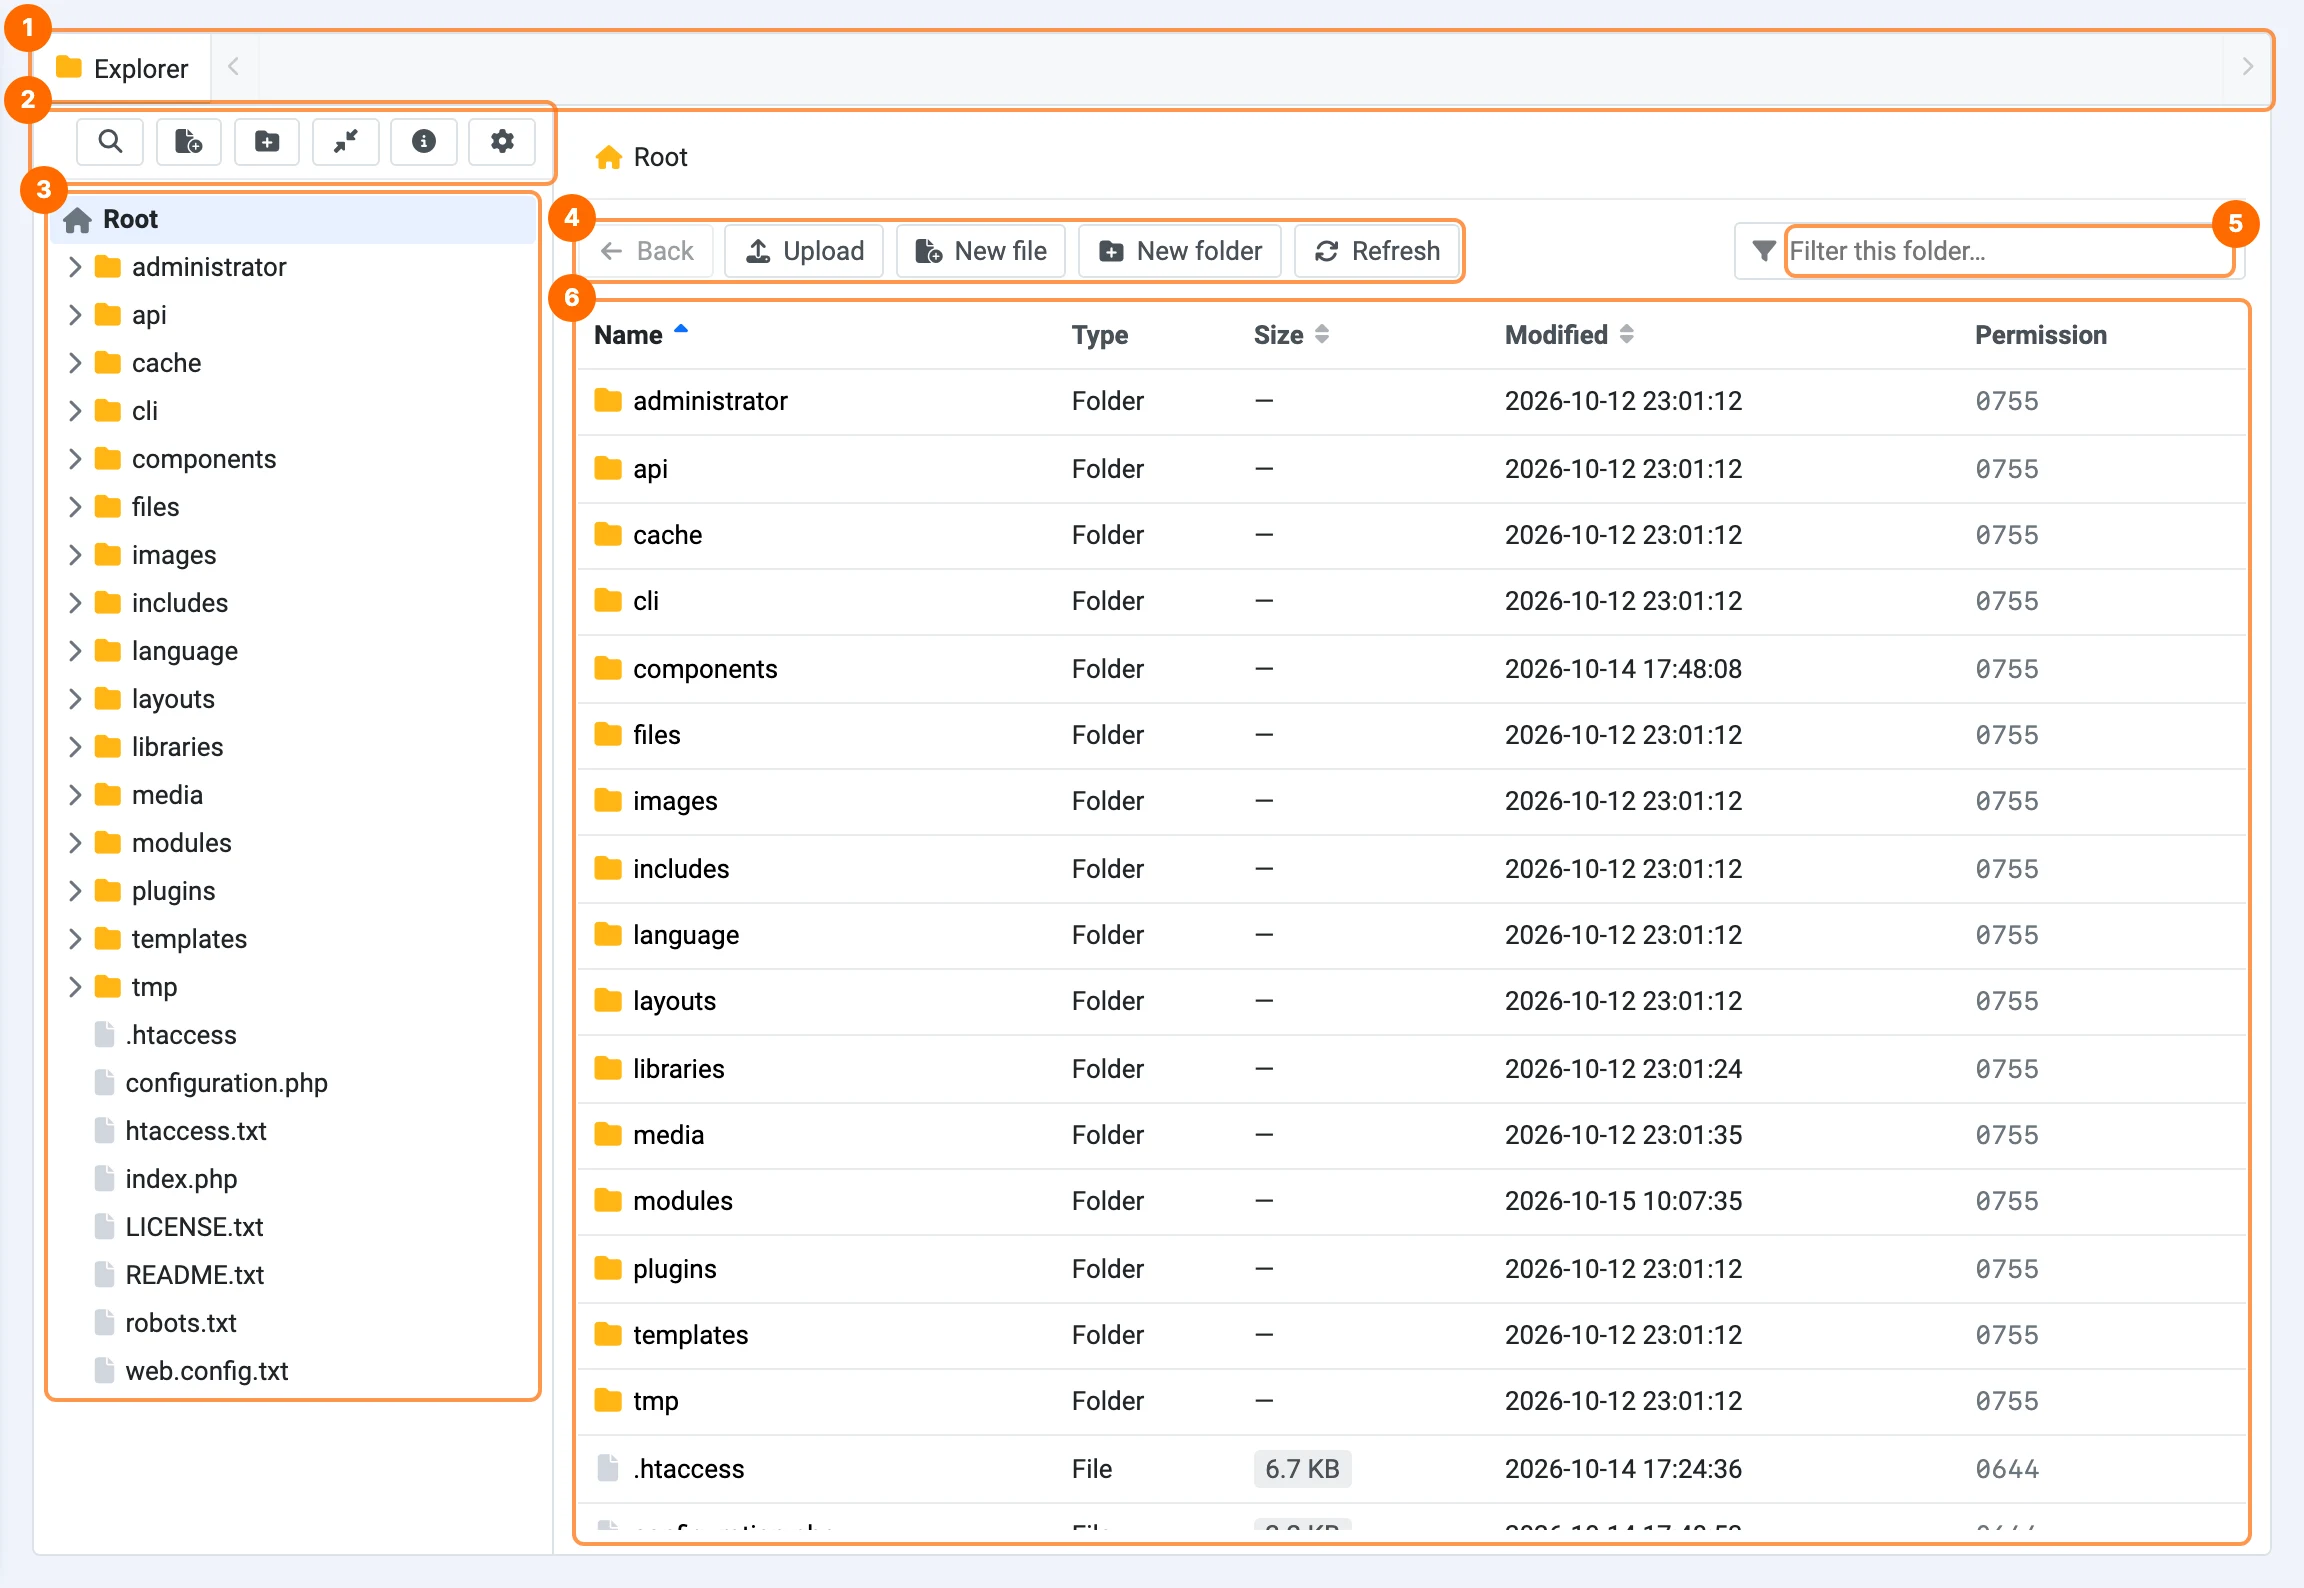Viewport: 2304px width, 1588px height.
Task: Click the Upload button
Action: [x=805, y=251]
